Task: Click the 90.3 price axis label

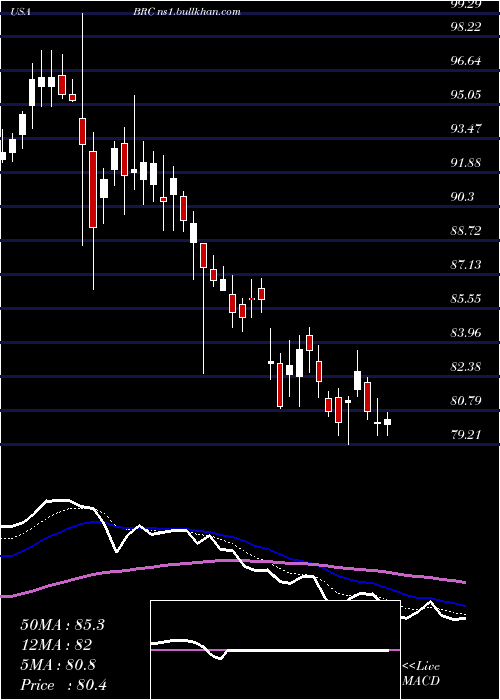Action: [x=464, y=196]
